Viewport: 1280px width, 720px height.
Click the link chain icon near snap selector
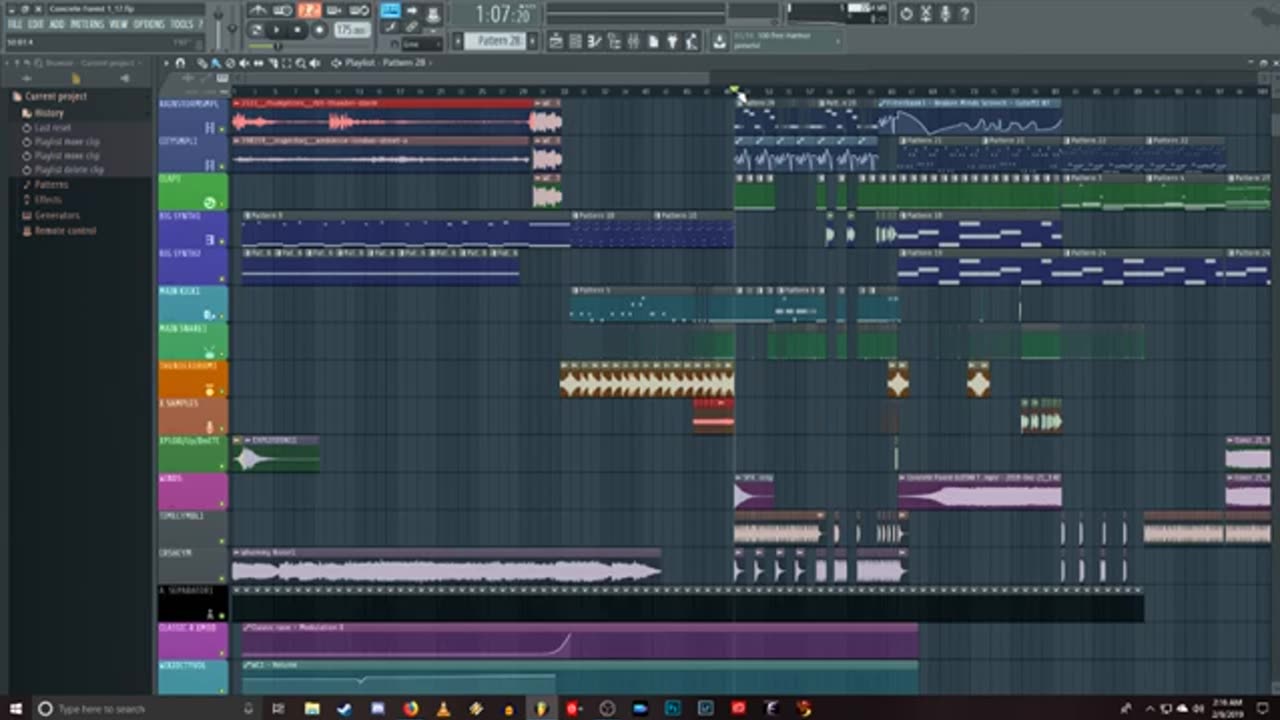coord(411,28)
